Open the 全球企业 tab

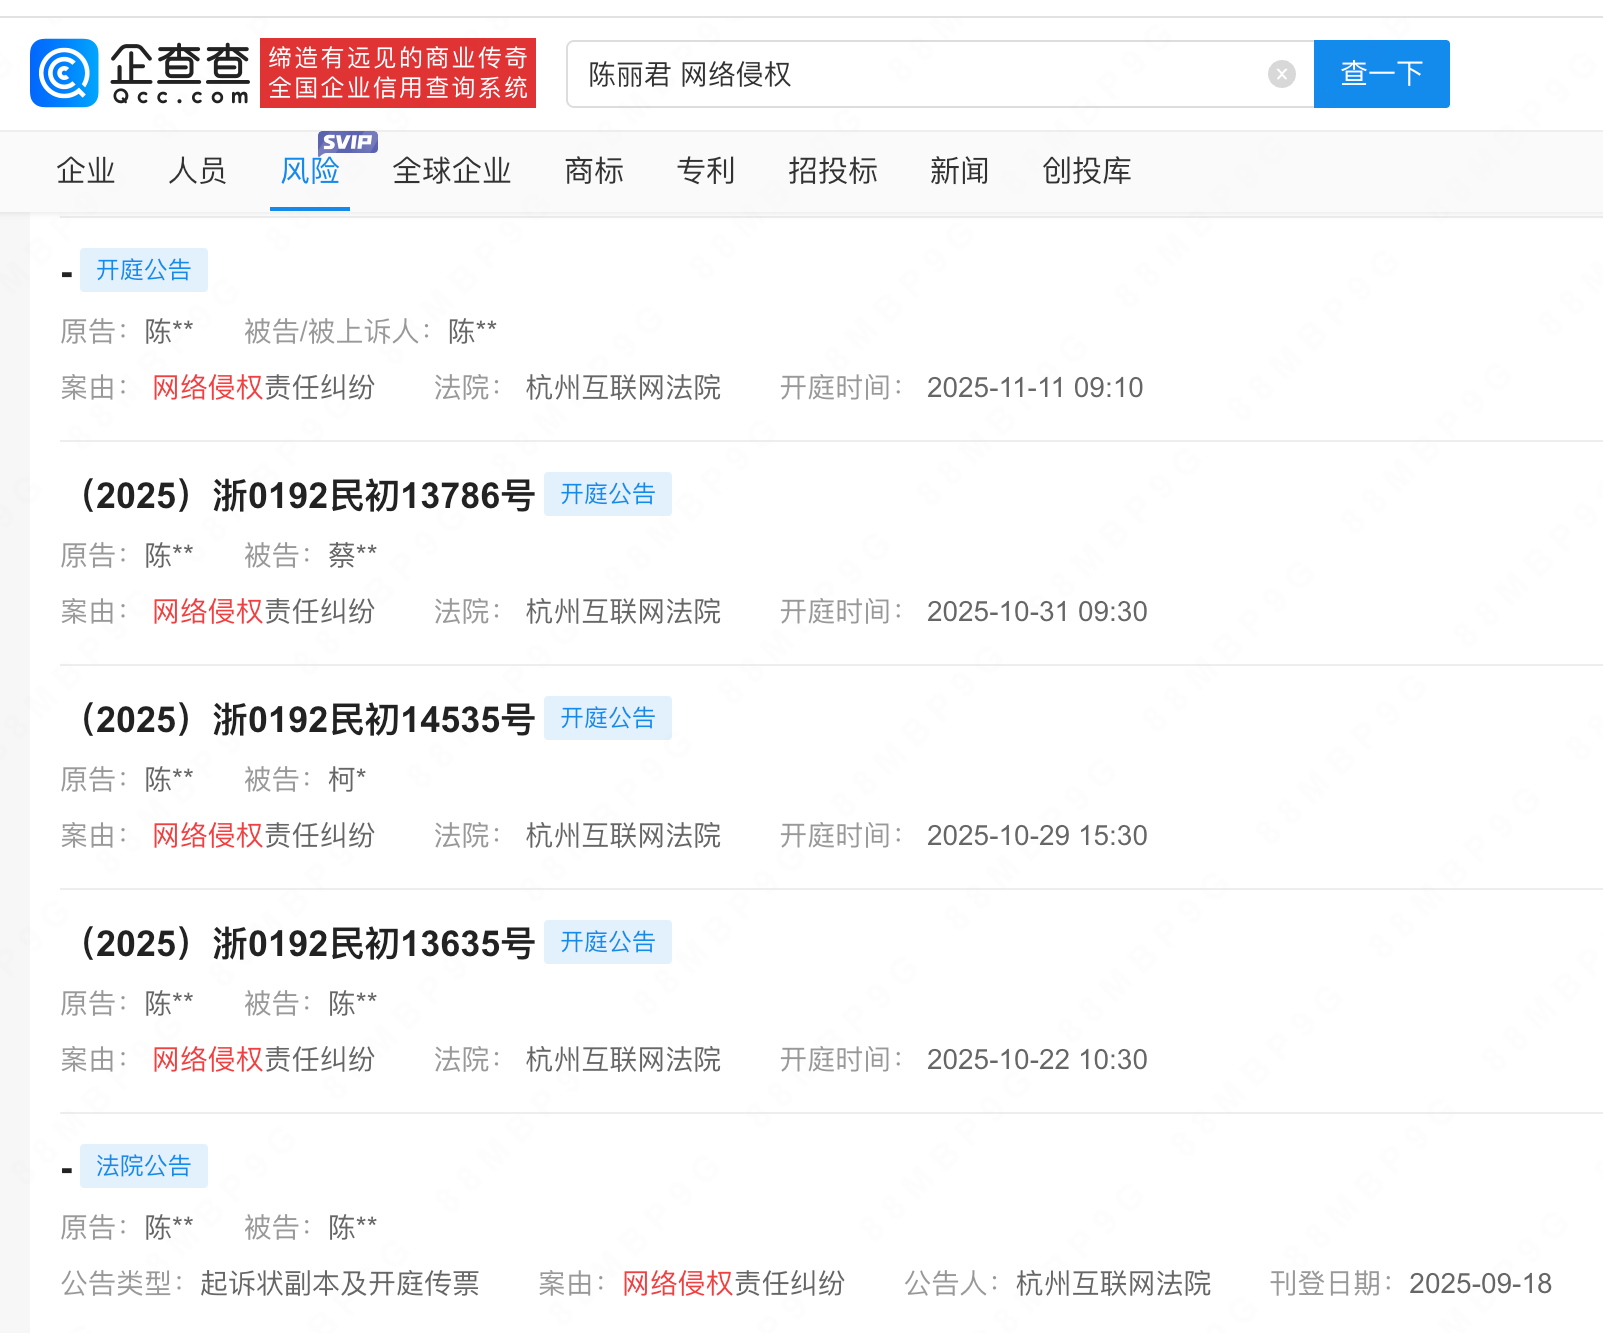(452, 171)
